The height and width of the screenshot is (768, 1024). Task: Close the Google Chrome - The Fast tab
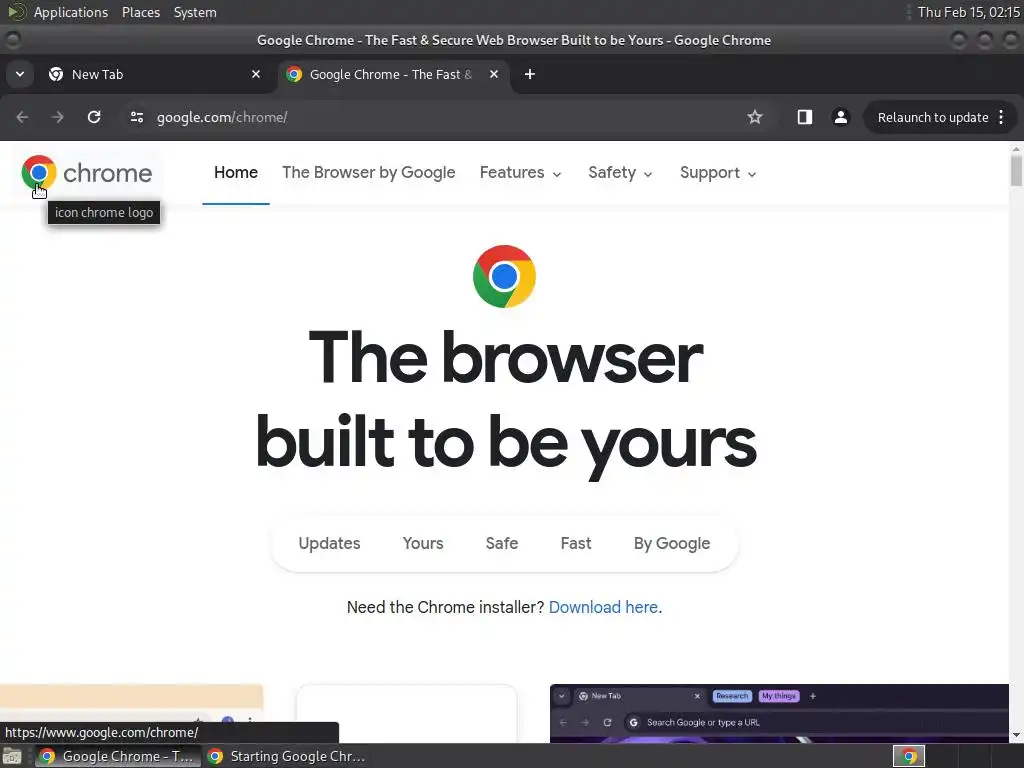[494, 74]
